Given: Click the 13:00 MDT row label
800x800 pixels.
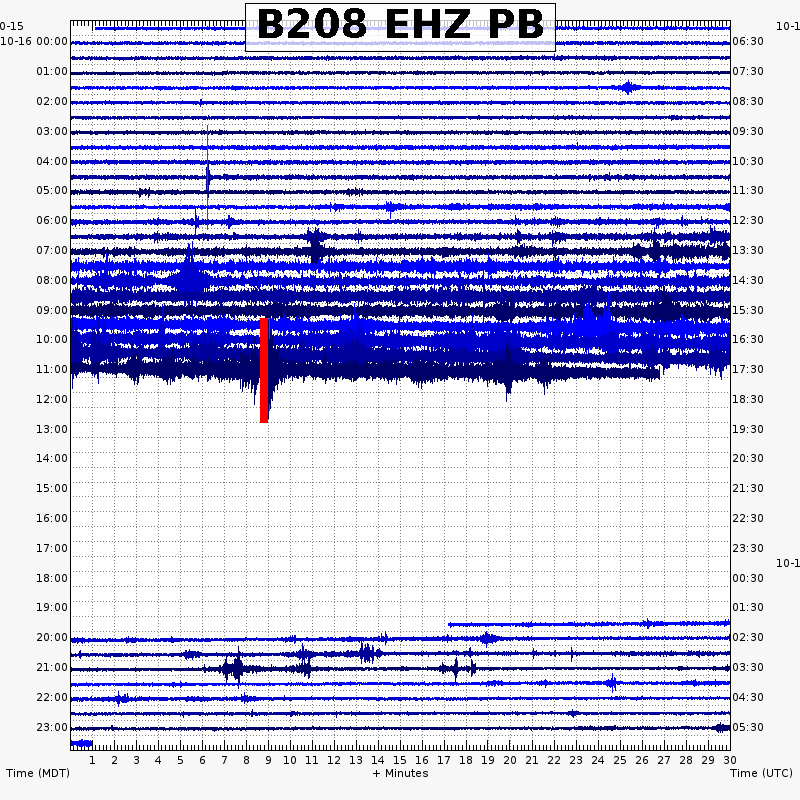Looking at the screenshot, I should [x=52, y=430].
